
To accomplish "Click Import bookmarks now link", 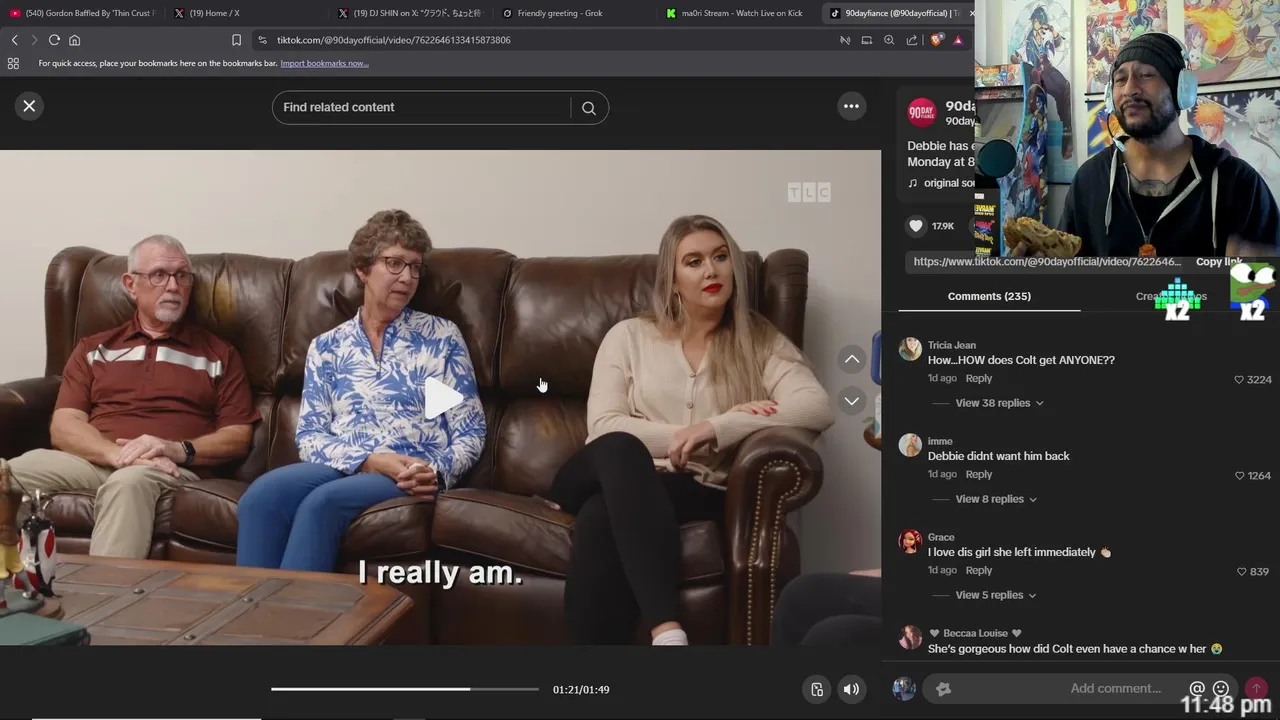I will click(324, 63).
